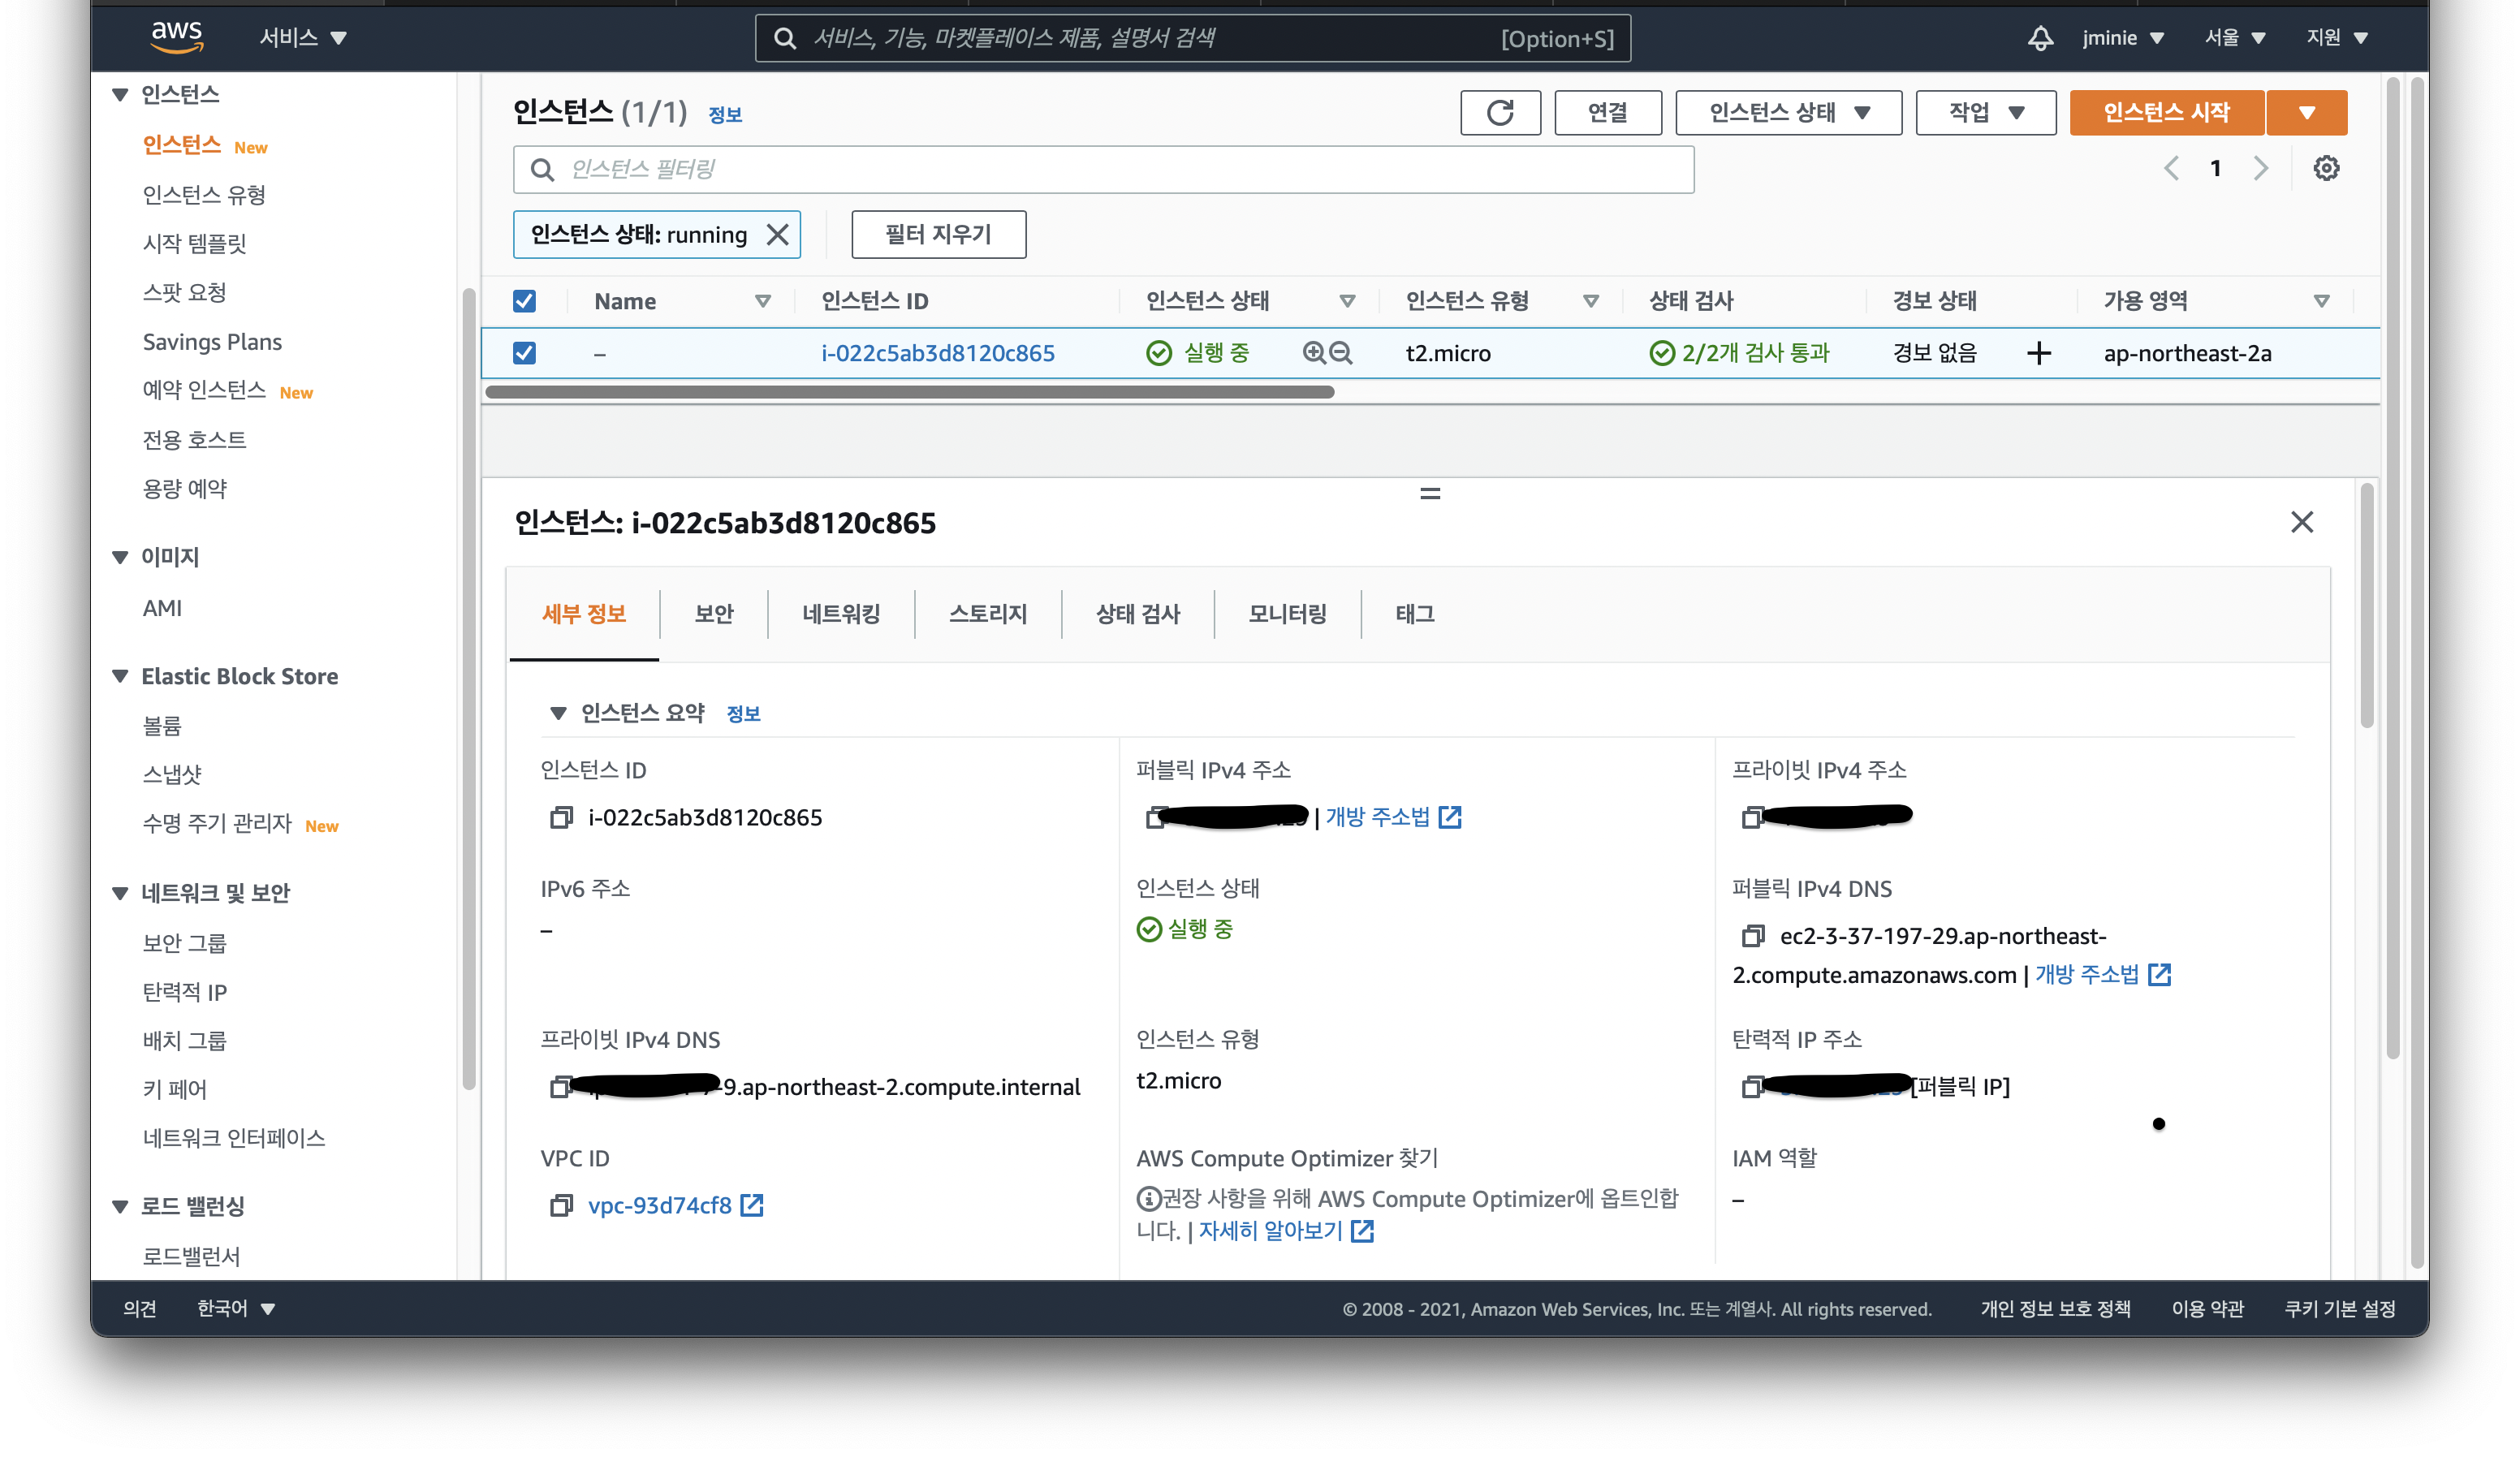This screenshot has height=1457, width=2520.
Task: Go to previous page arrow
Action: tap(2171, 168)
